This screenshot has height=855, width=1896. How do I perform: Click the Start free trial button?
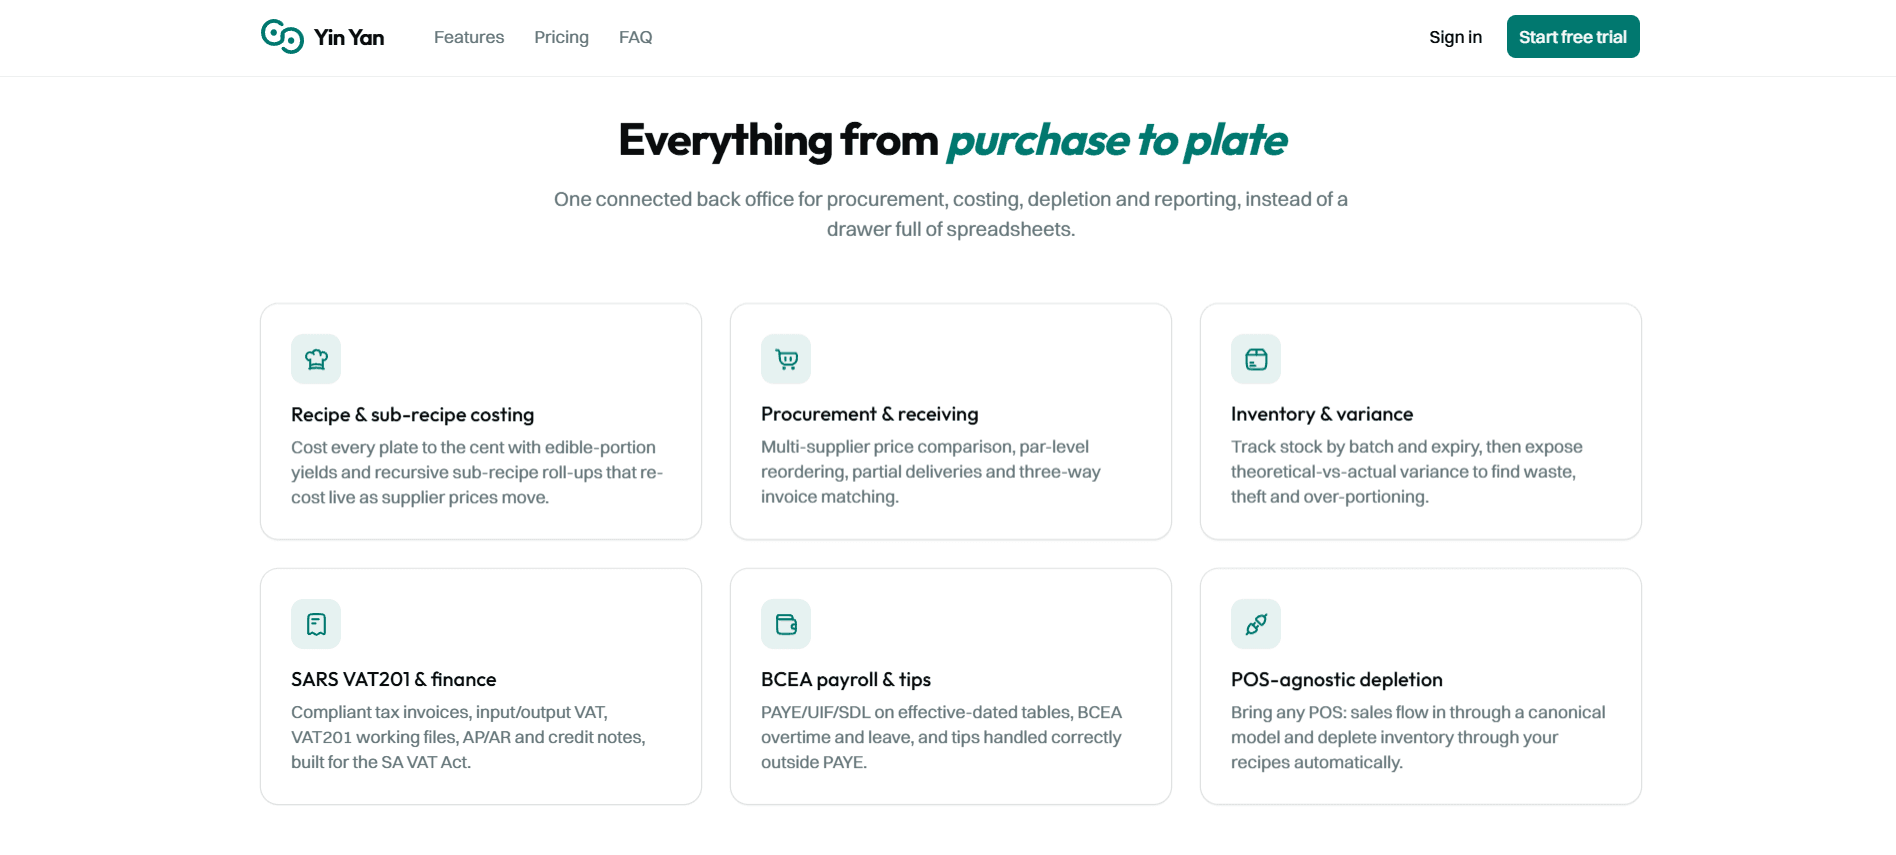1573,37
